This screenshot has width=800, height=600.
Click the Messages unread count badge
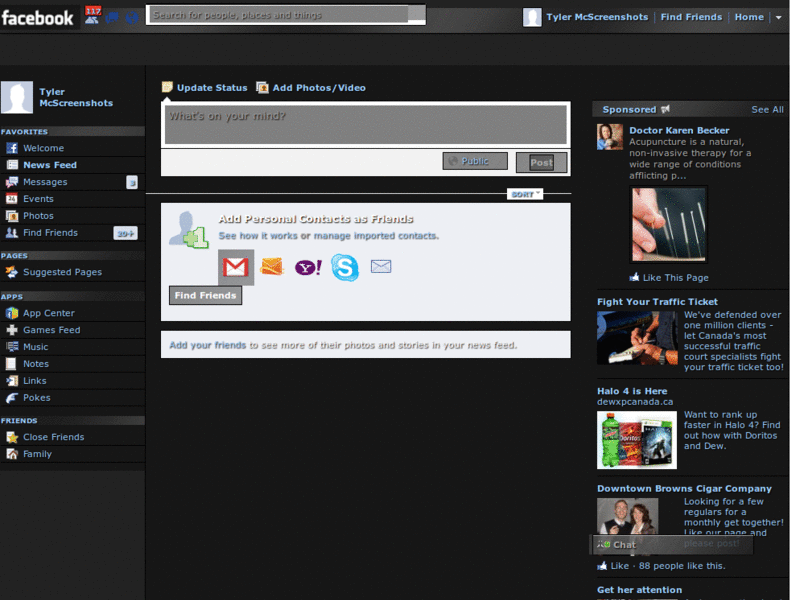(x=132, y=182)
